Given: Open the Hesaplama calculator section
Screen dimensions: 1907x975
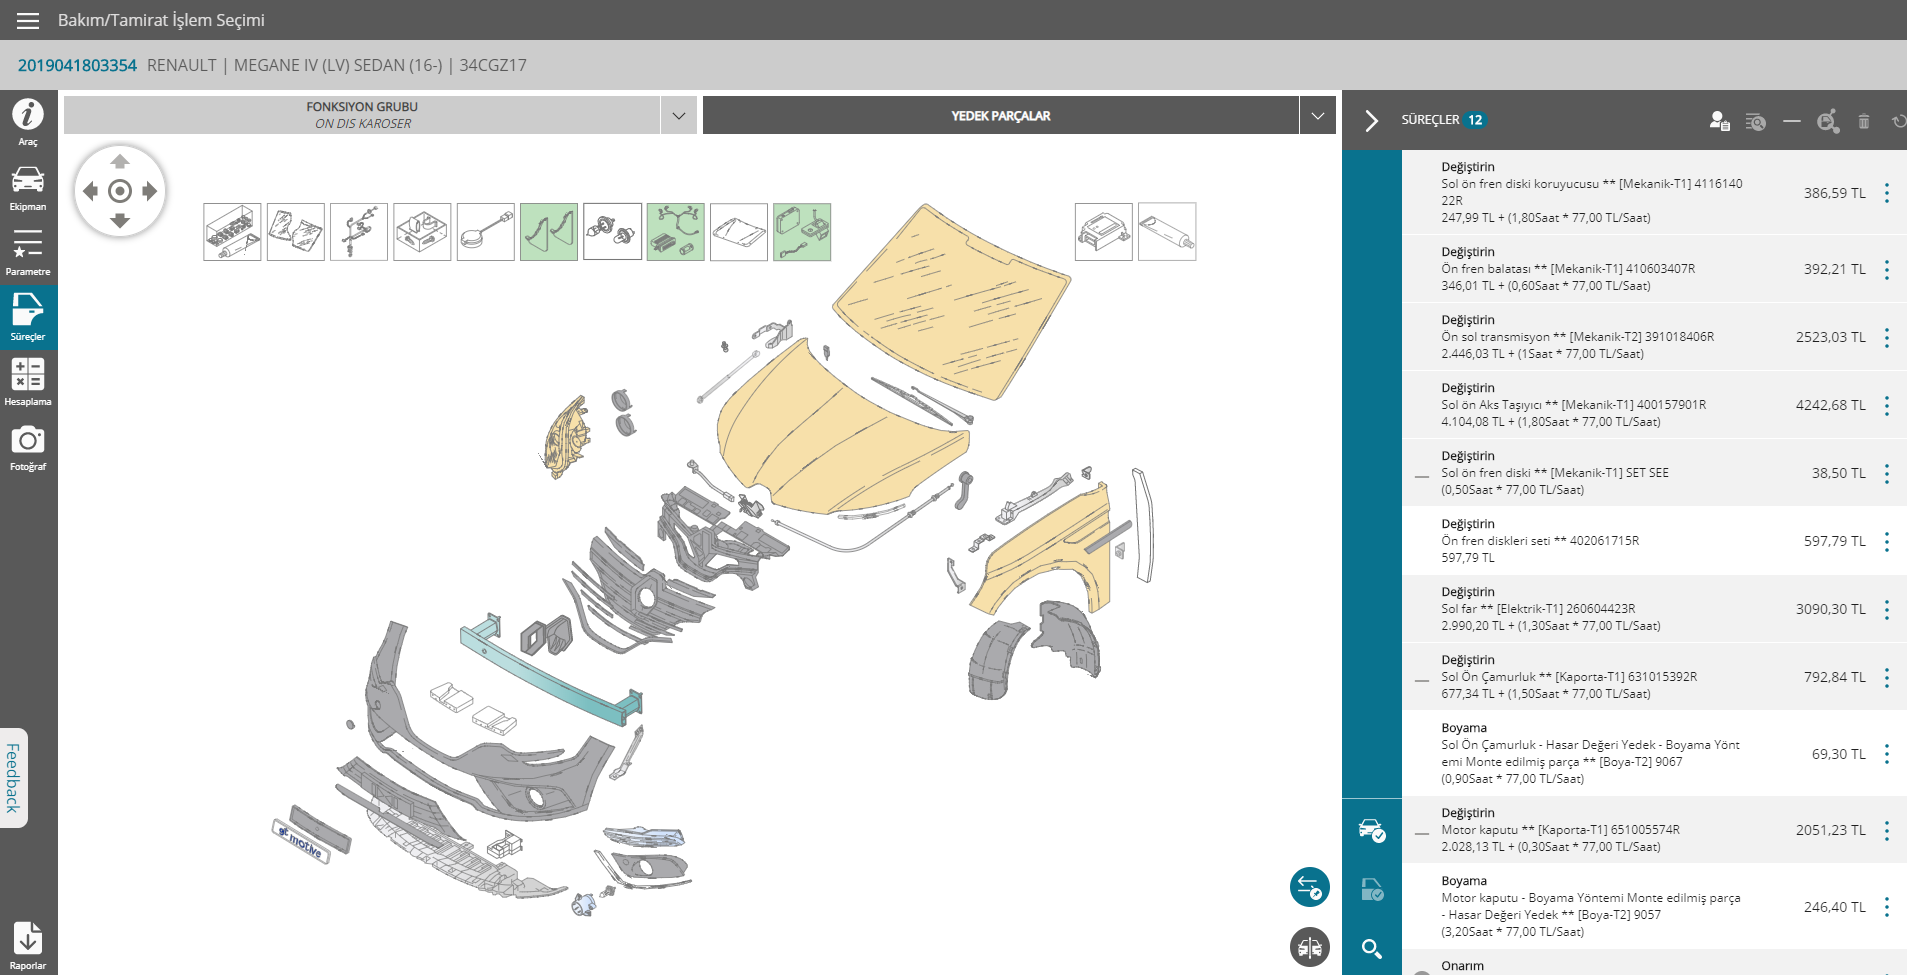Looking at the screenshot, I should (x=28, y=382).
